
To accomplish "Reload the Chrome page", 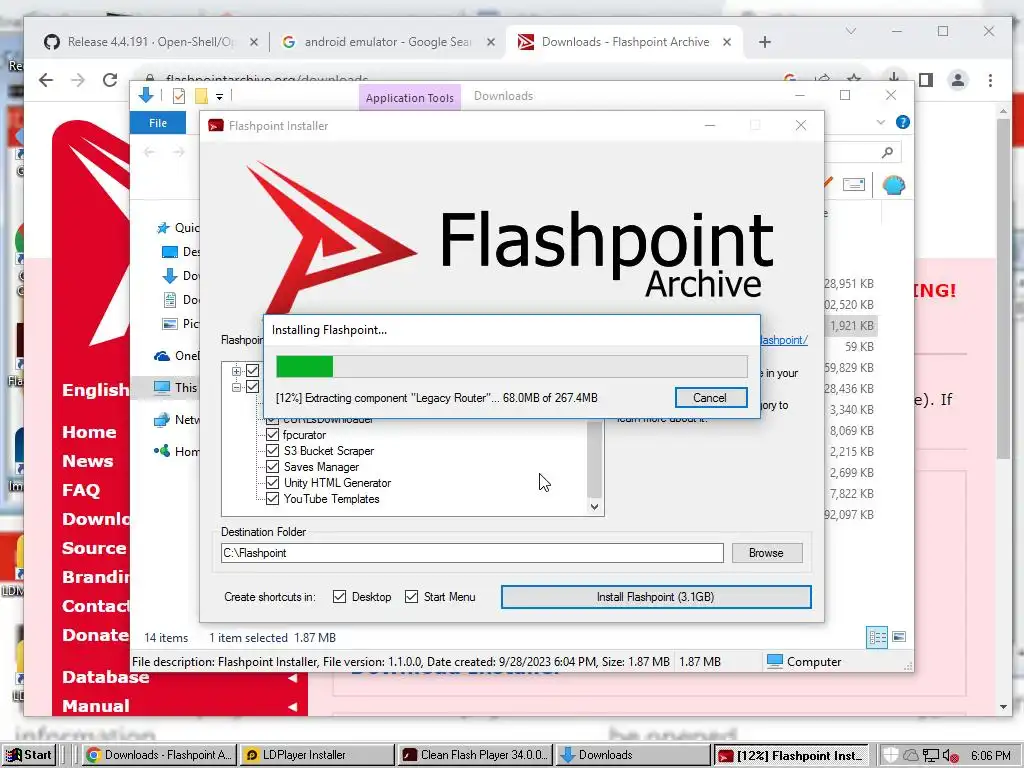I will point(110,80).
